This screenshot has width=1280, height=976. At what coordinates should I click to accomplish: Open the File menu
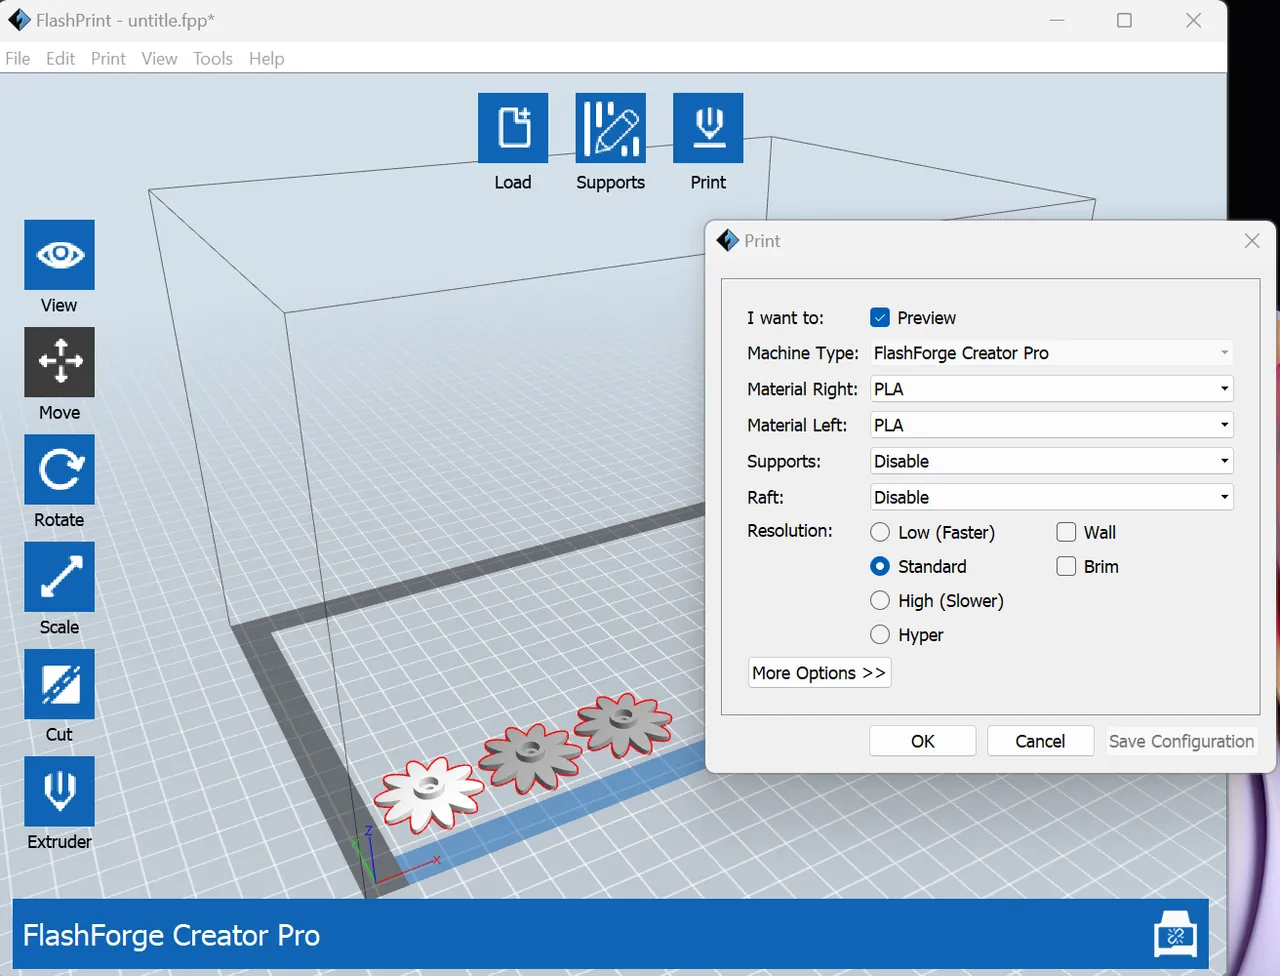tap(18, 59)
